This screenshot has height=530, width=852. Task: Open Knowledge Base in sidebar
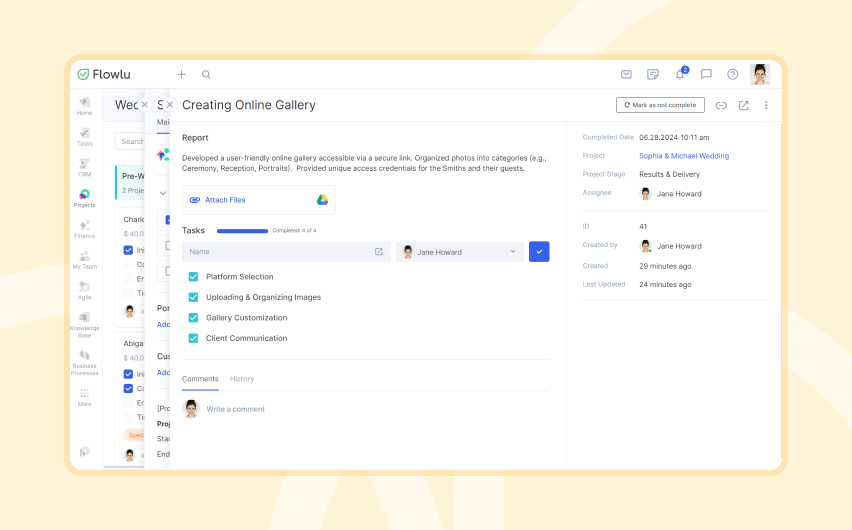coord(84,325)
